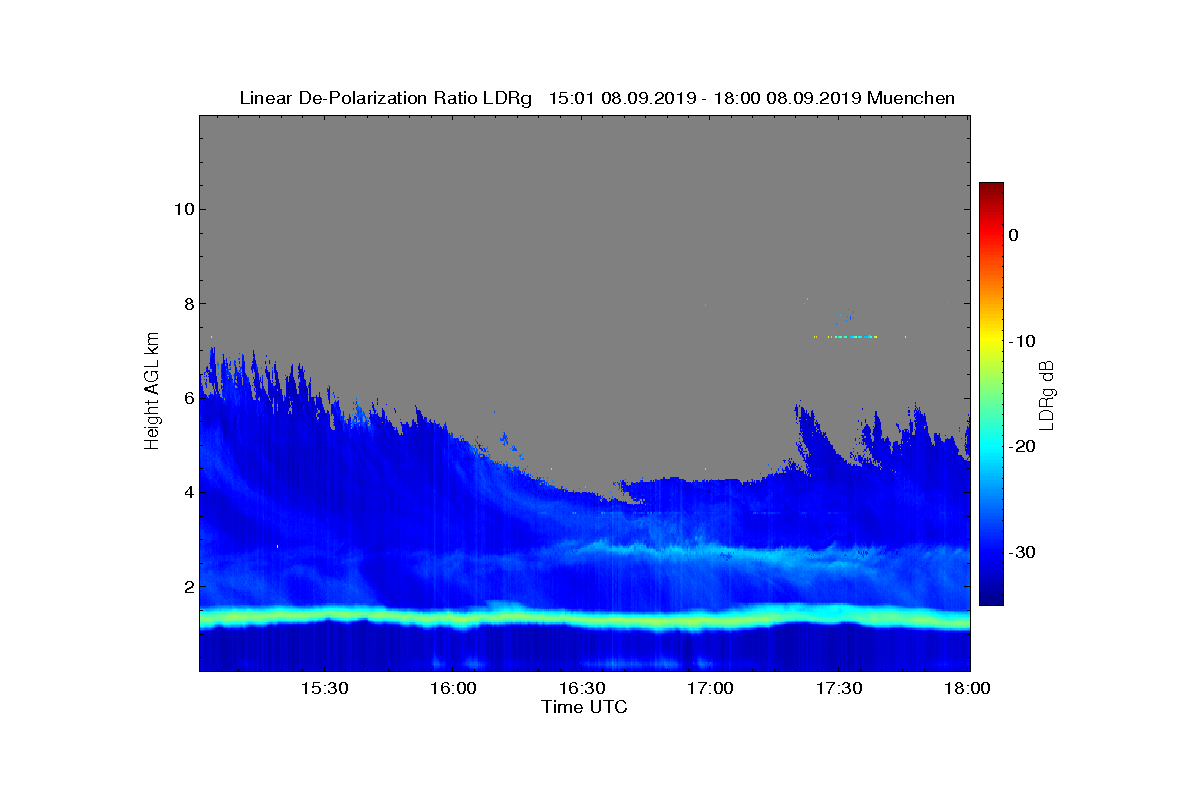Click the 18:00 time tick label
Screen dimensions: 1200x800
click(968, 688)
